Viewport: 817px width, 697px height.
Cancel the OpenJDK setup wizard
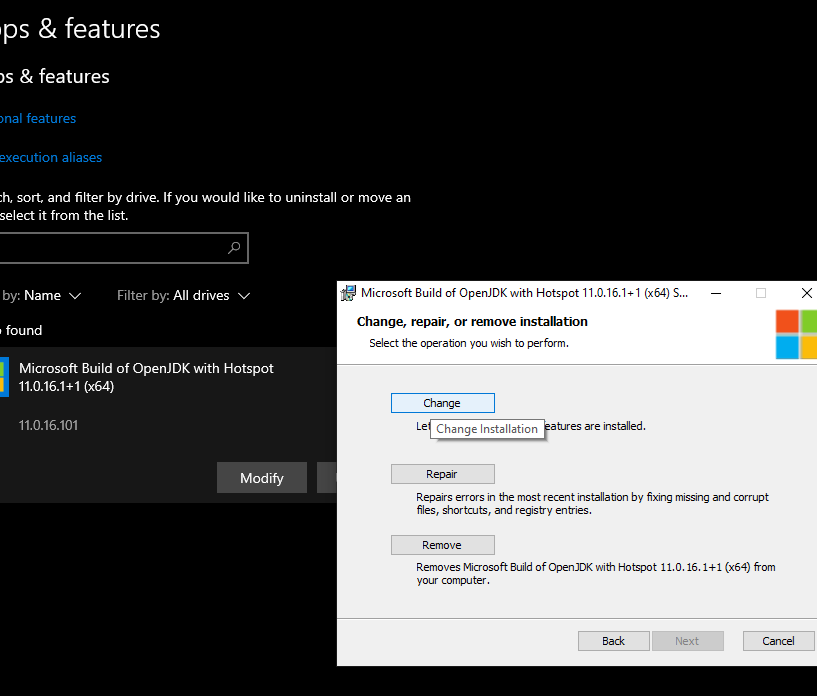(778, 641)
